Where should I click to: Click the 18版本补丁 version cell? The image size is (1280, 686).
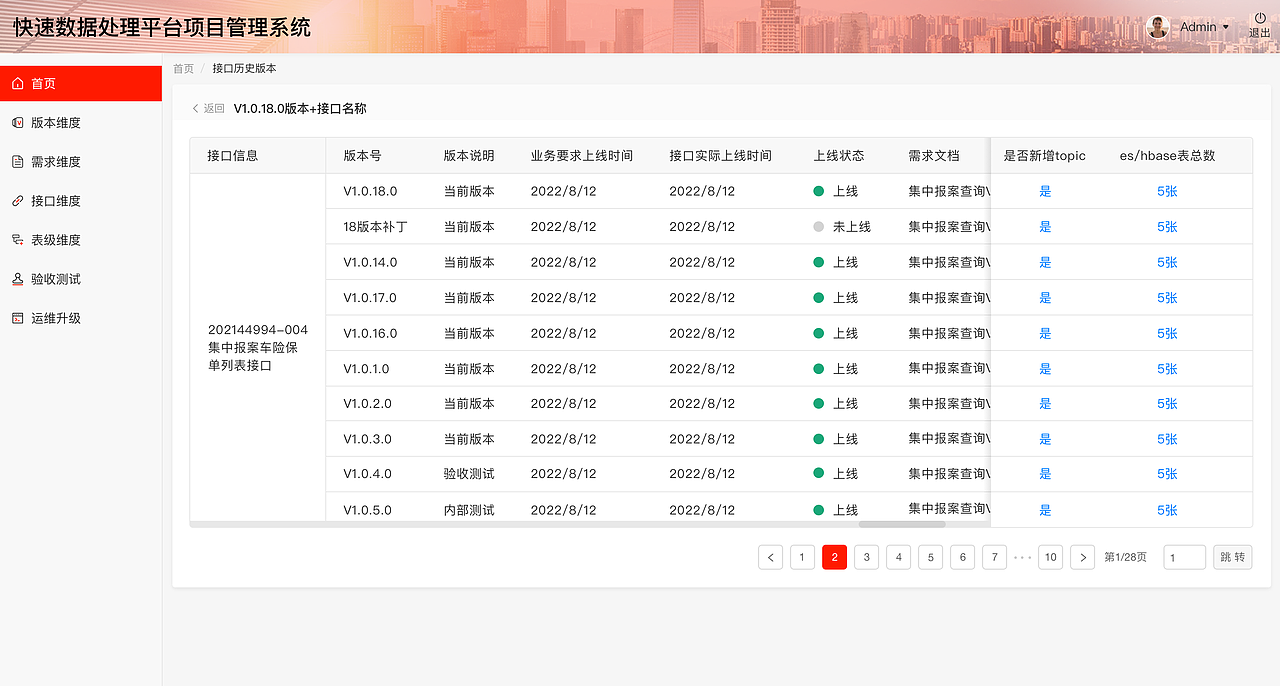[x=375, y=227]
